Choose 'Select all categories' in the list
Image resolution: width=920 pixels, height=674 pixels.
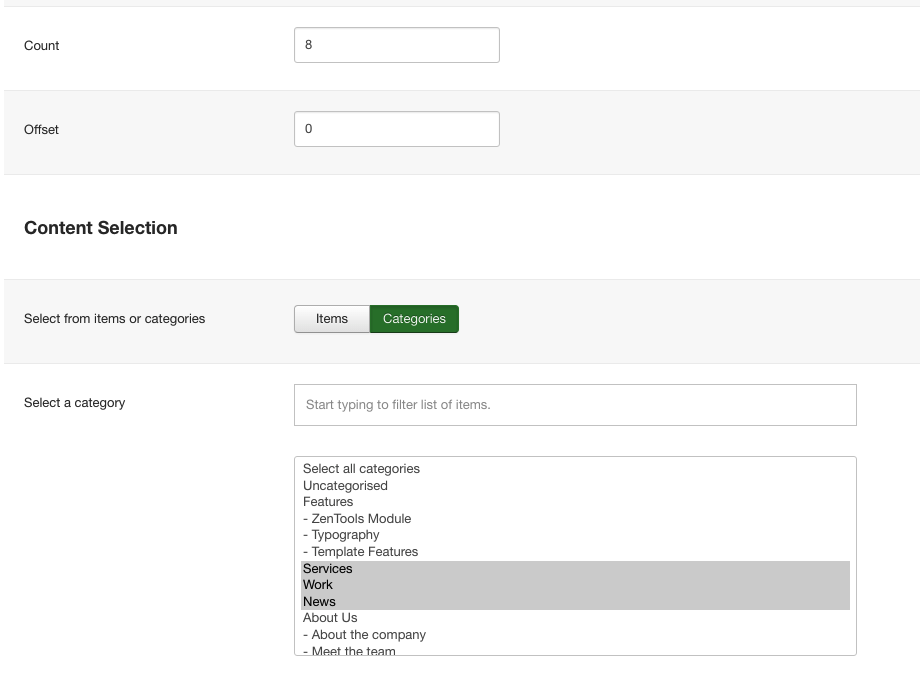click(575, 469)
